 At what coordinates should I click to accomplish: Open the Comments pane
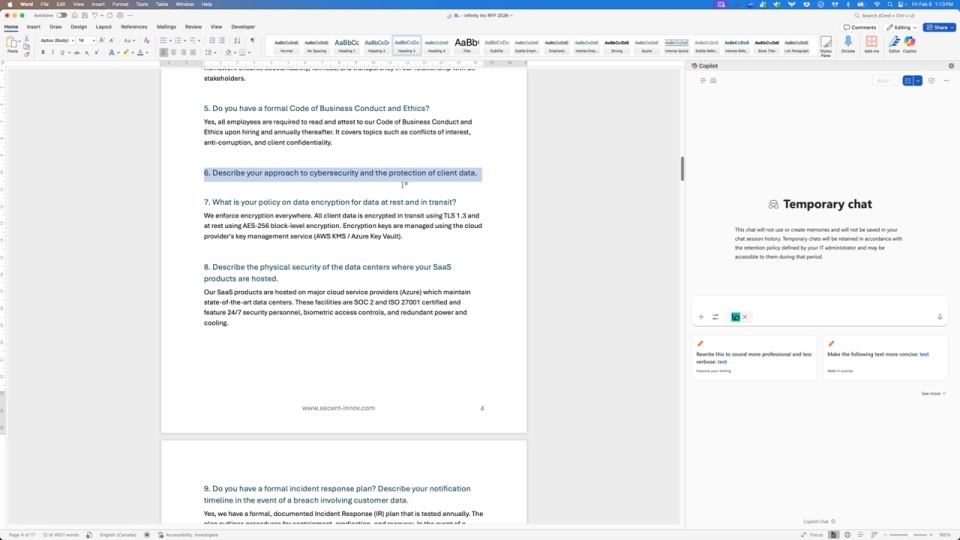(x=860, y=28)
